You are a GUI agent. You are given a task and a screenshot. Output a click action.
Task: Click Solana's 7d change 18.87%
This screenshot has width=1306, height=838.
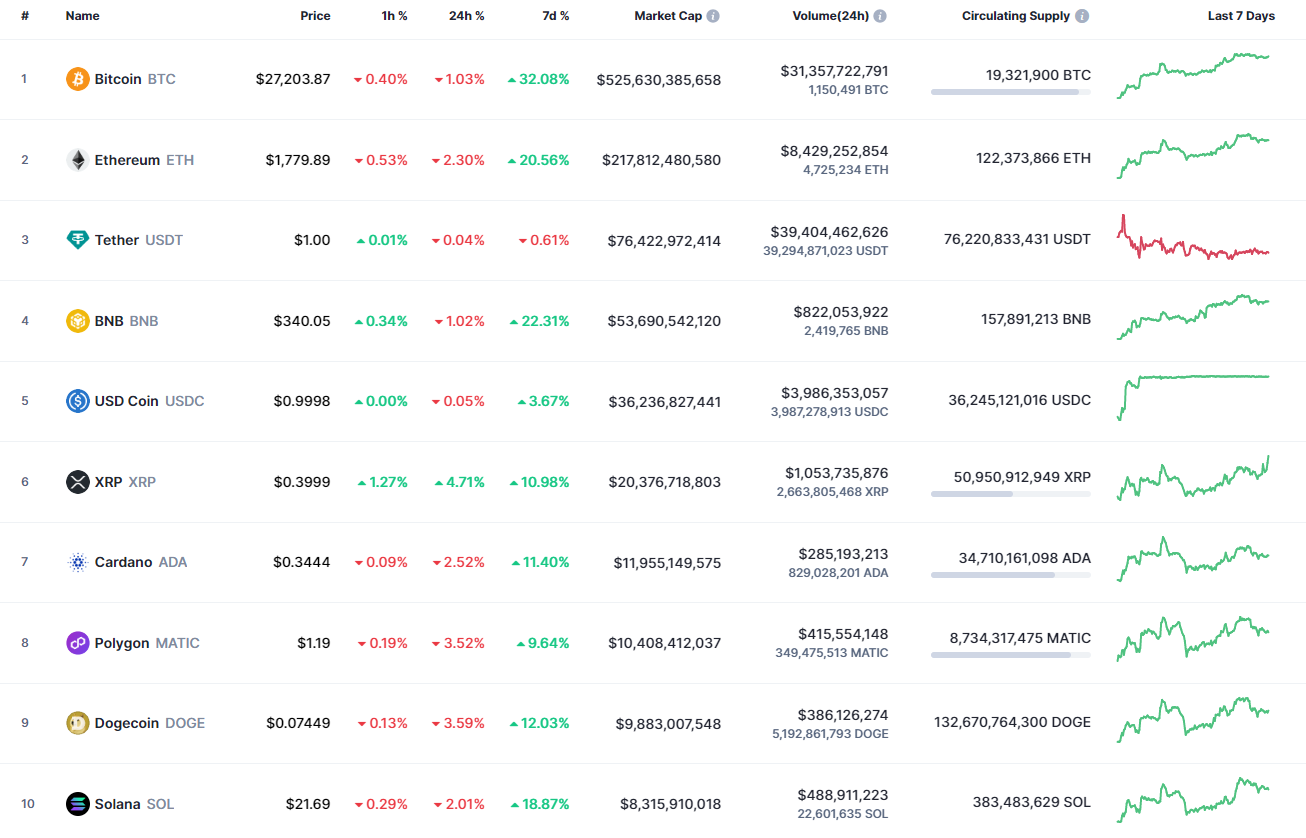[x=538, y=804]
